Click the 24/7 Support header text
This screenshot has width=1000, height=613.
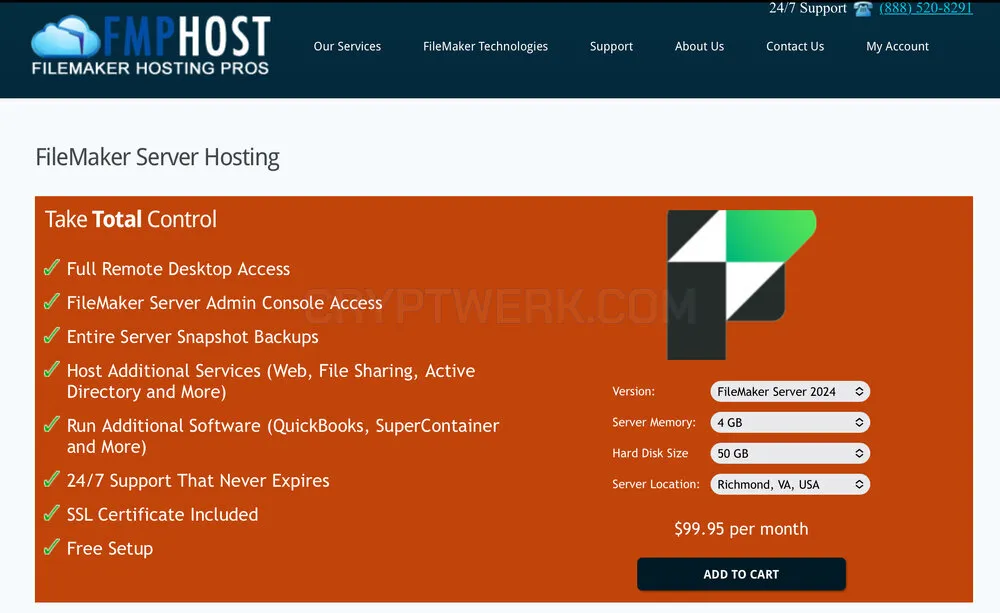[x=807, y=8]
